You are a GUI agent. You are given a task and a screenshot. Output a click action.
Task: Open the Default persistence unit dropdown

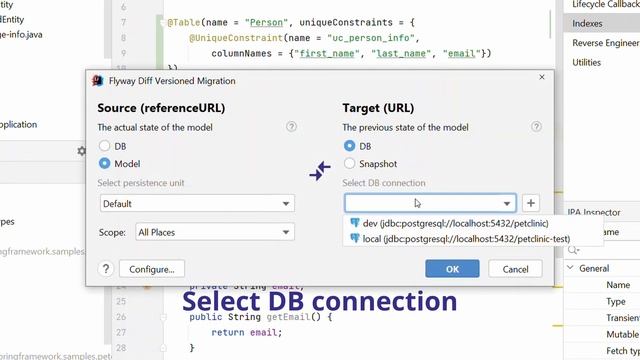(x=197, y=203)
